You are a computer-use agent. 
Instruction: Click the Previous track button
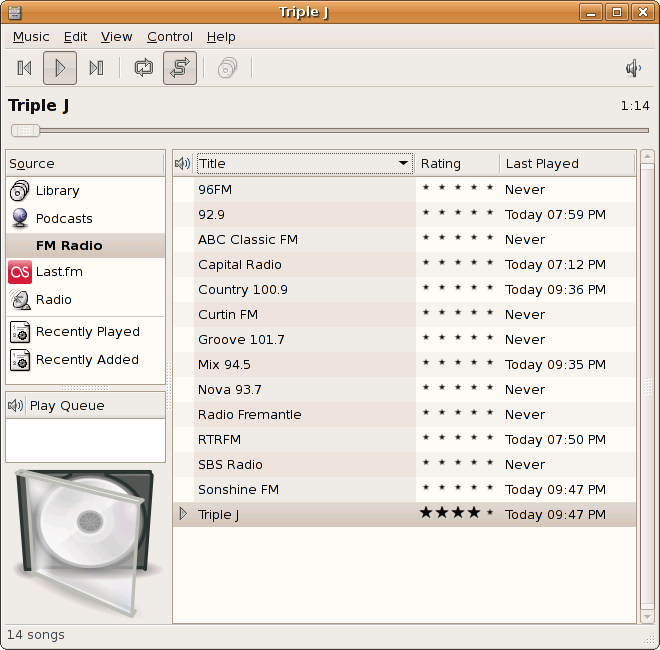(x=24, y=68)
